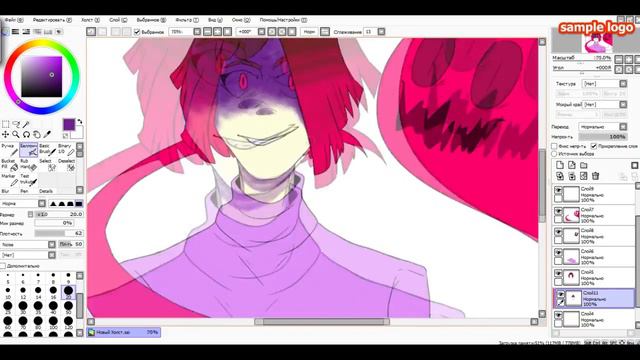This screenshot has height=360, width=640.
Task: Toggle the Выбранное checkbox in toolbar
Action: (137, 32)
